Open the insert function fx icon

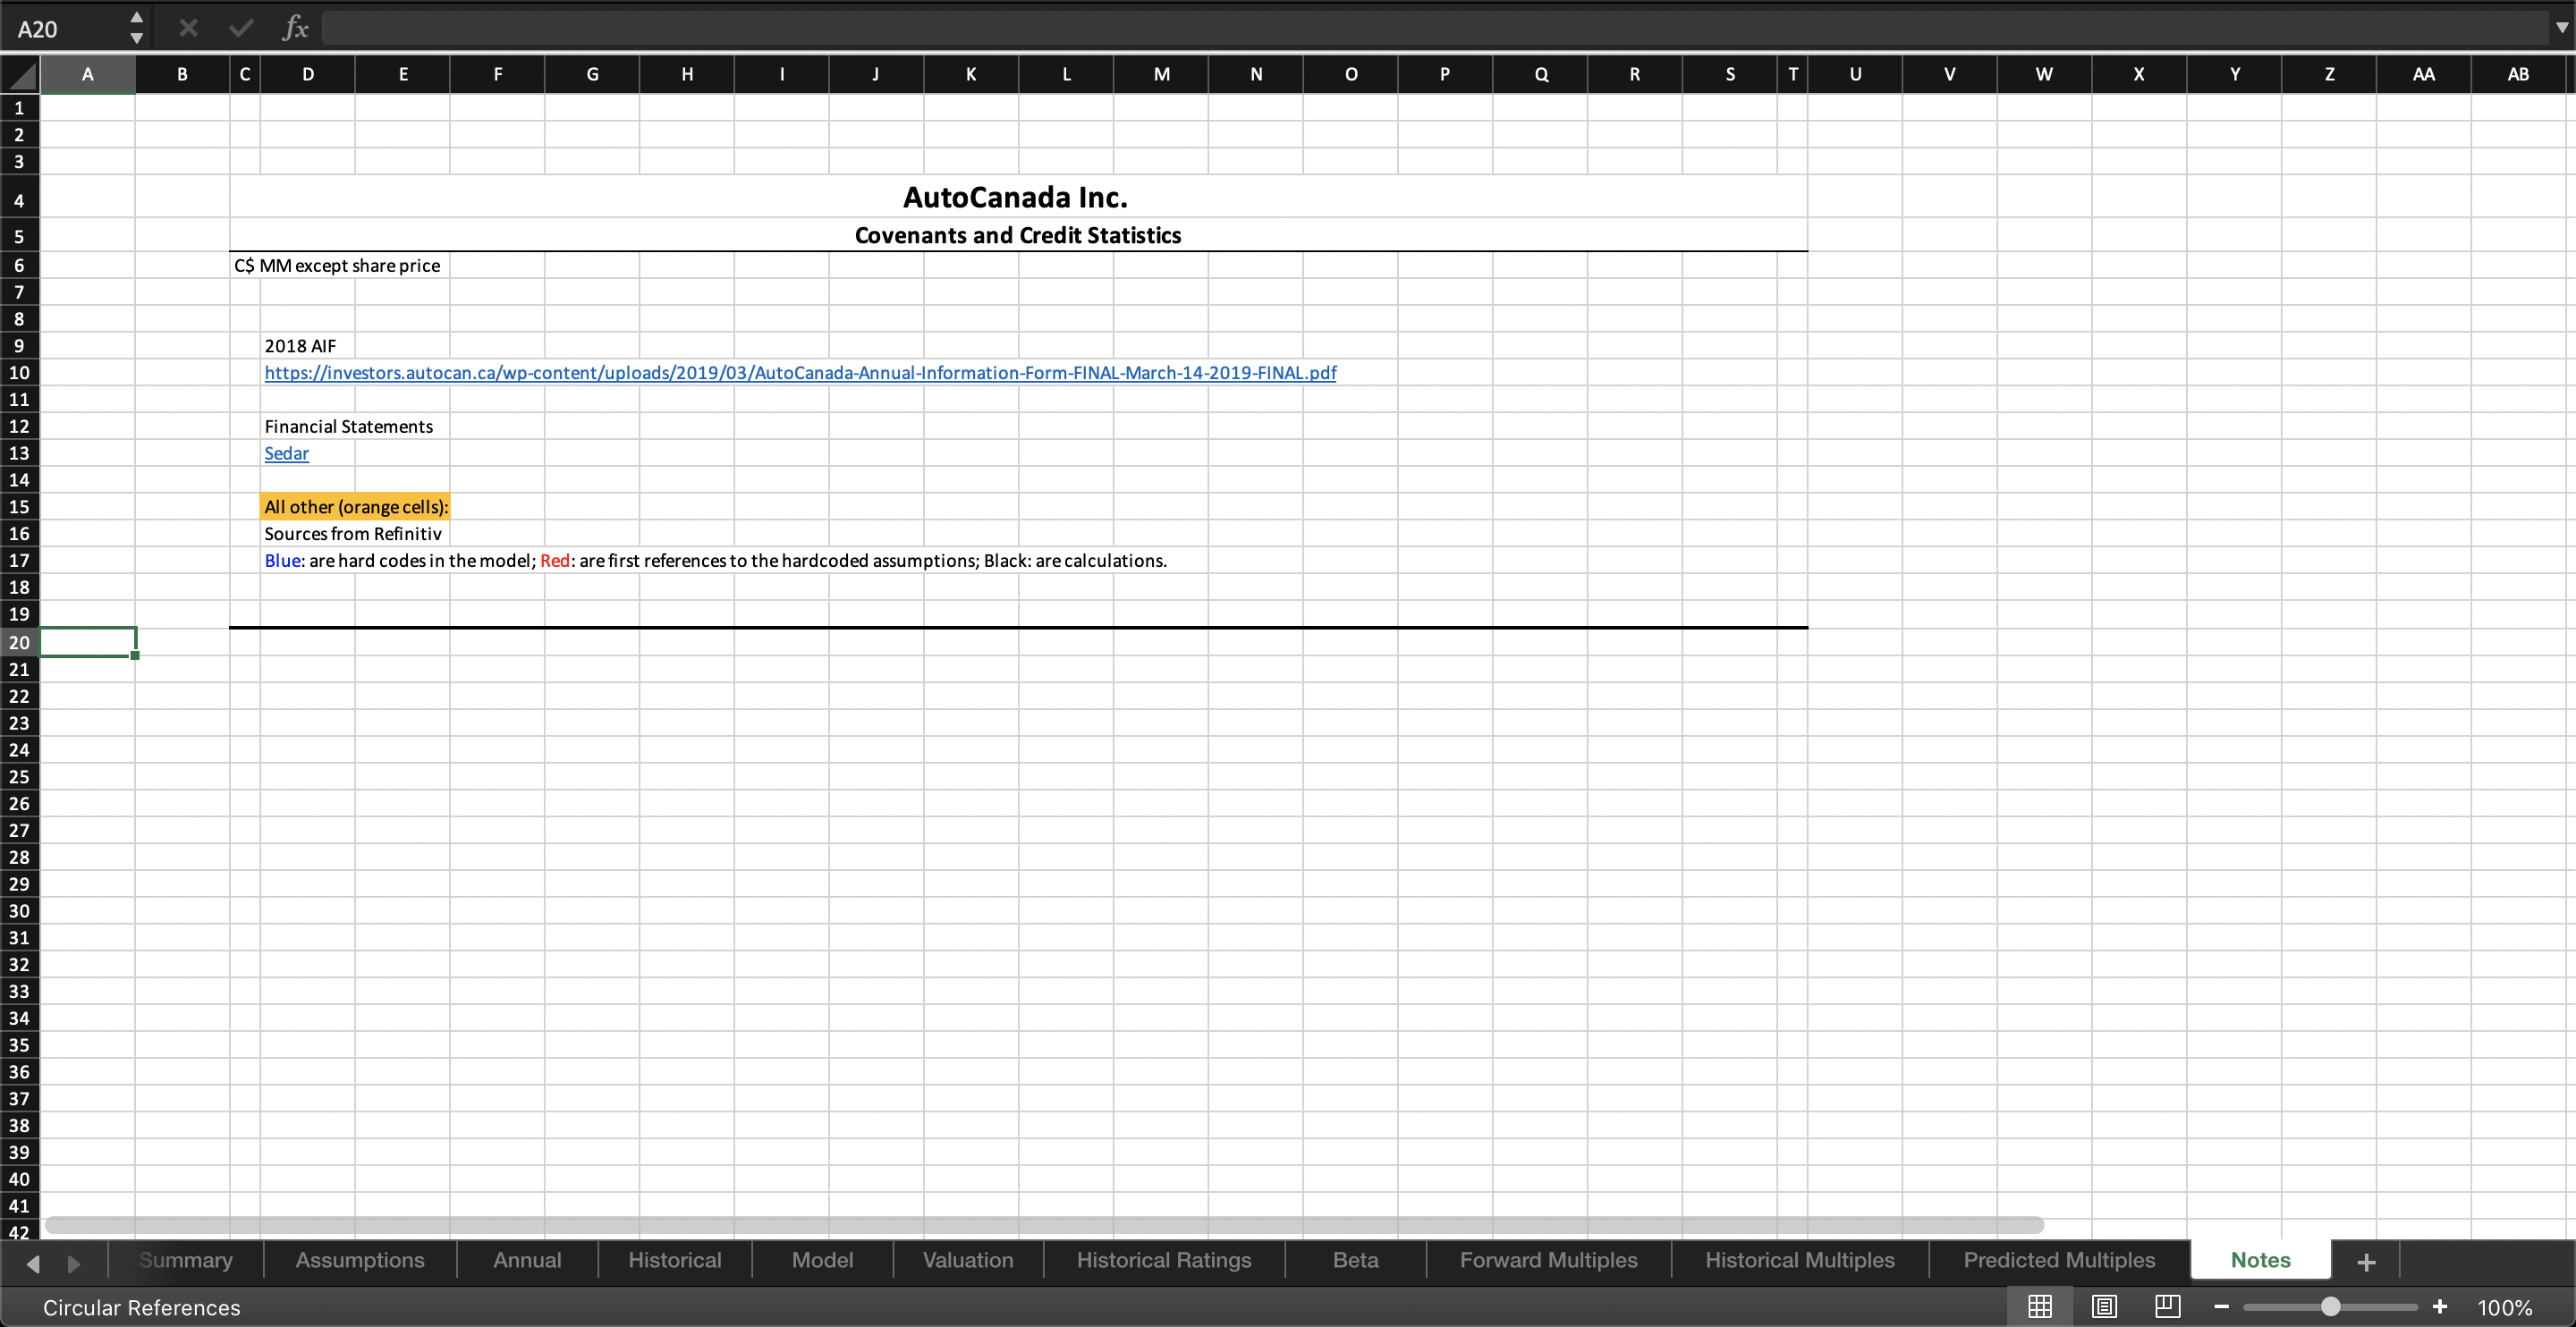(295, 28)
